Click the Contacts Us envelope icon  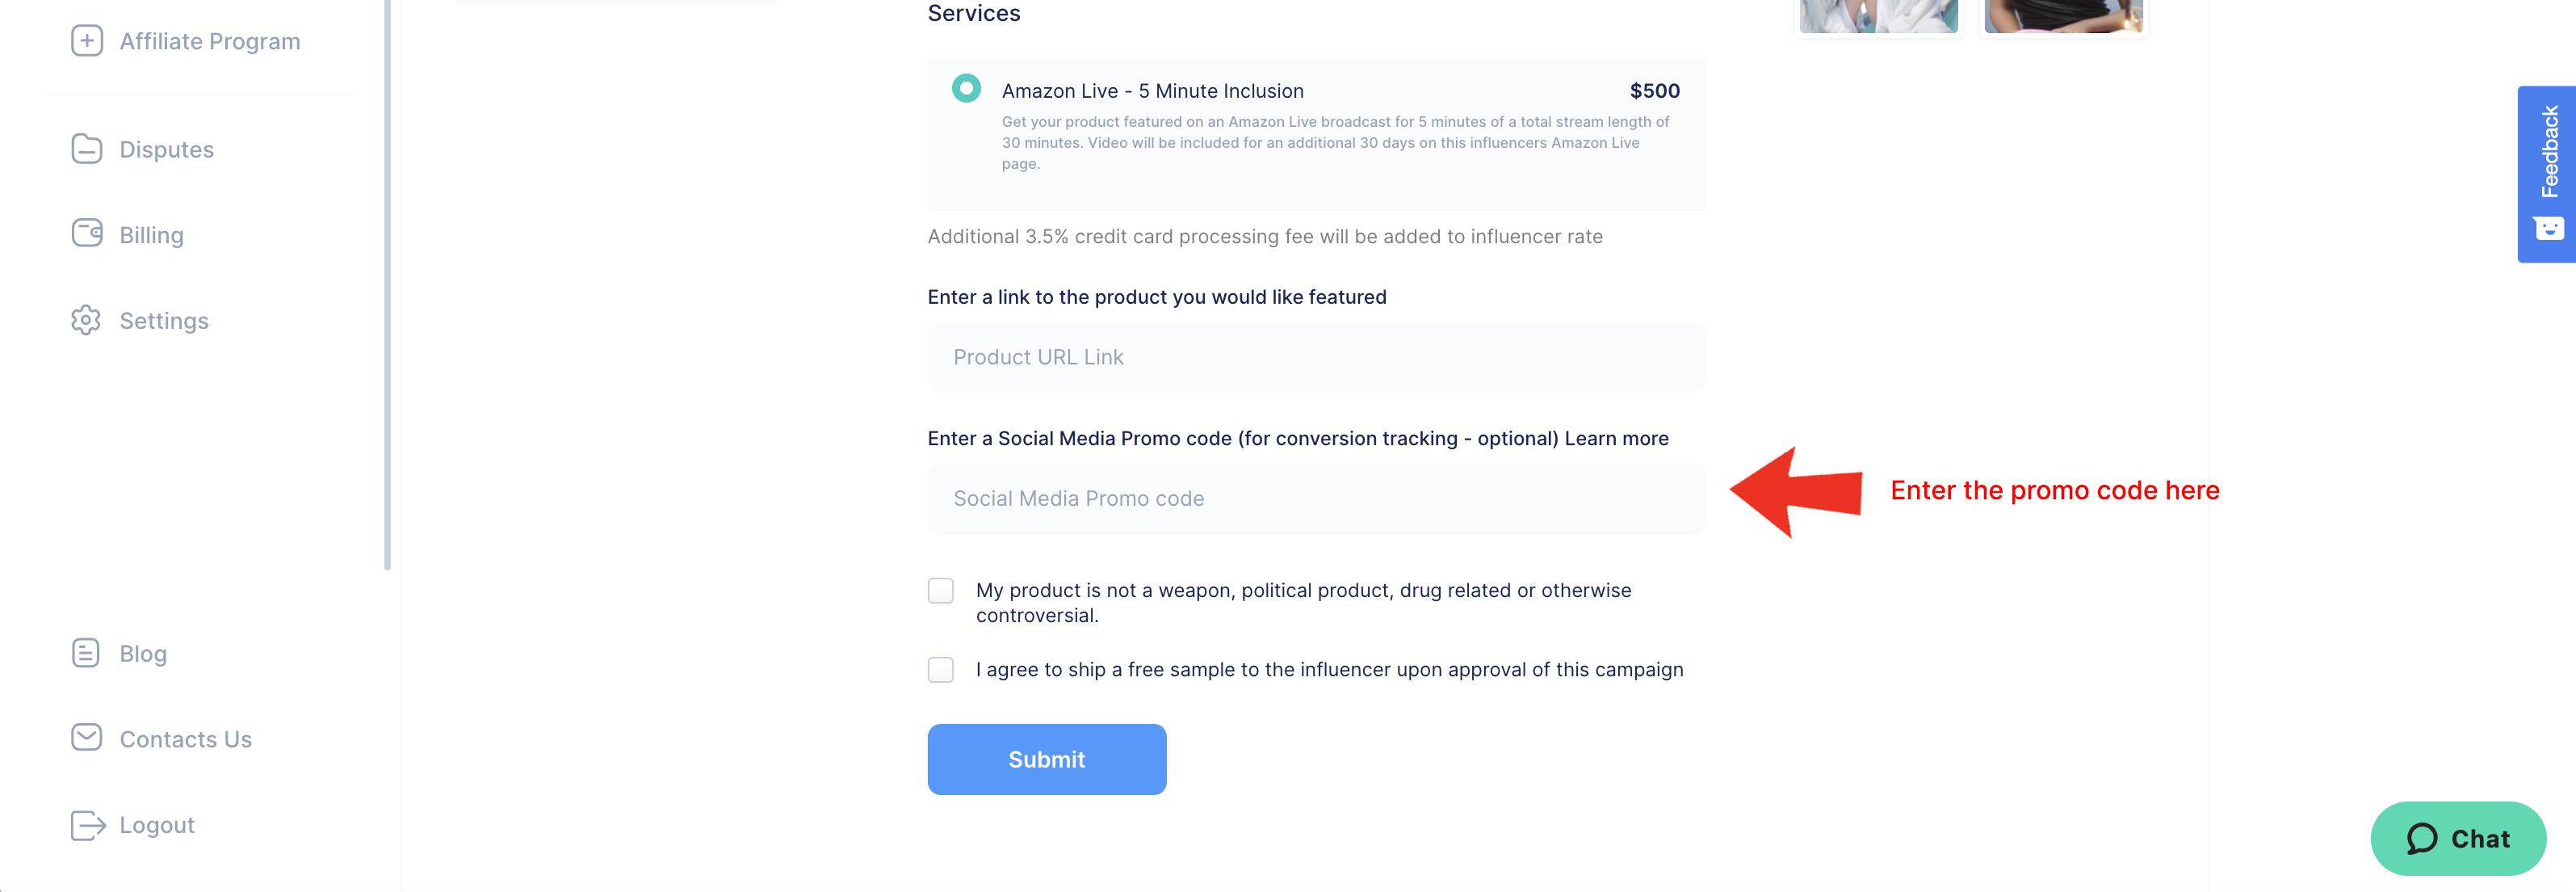pyautogui.click(x=87, y=738)
